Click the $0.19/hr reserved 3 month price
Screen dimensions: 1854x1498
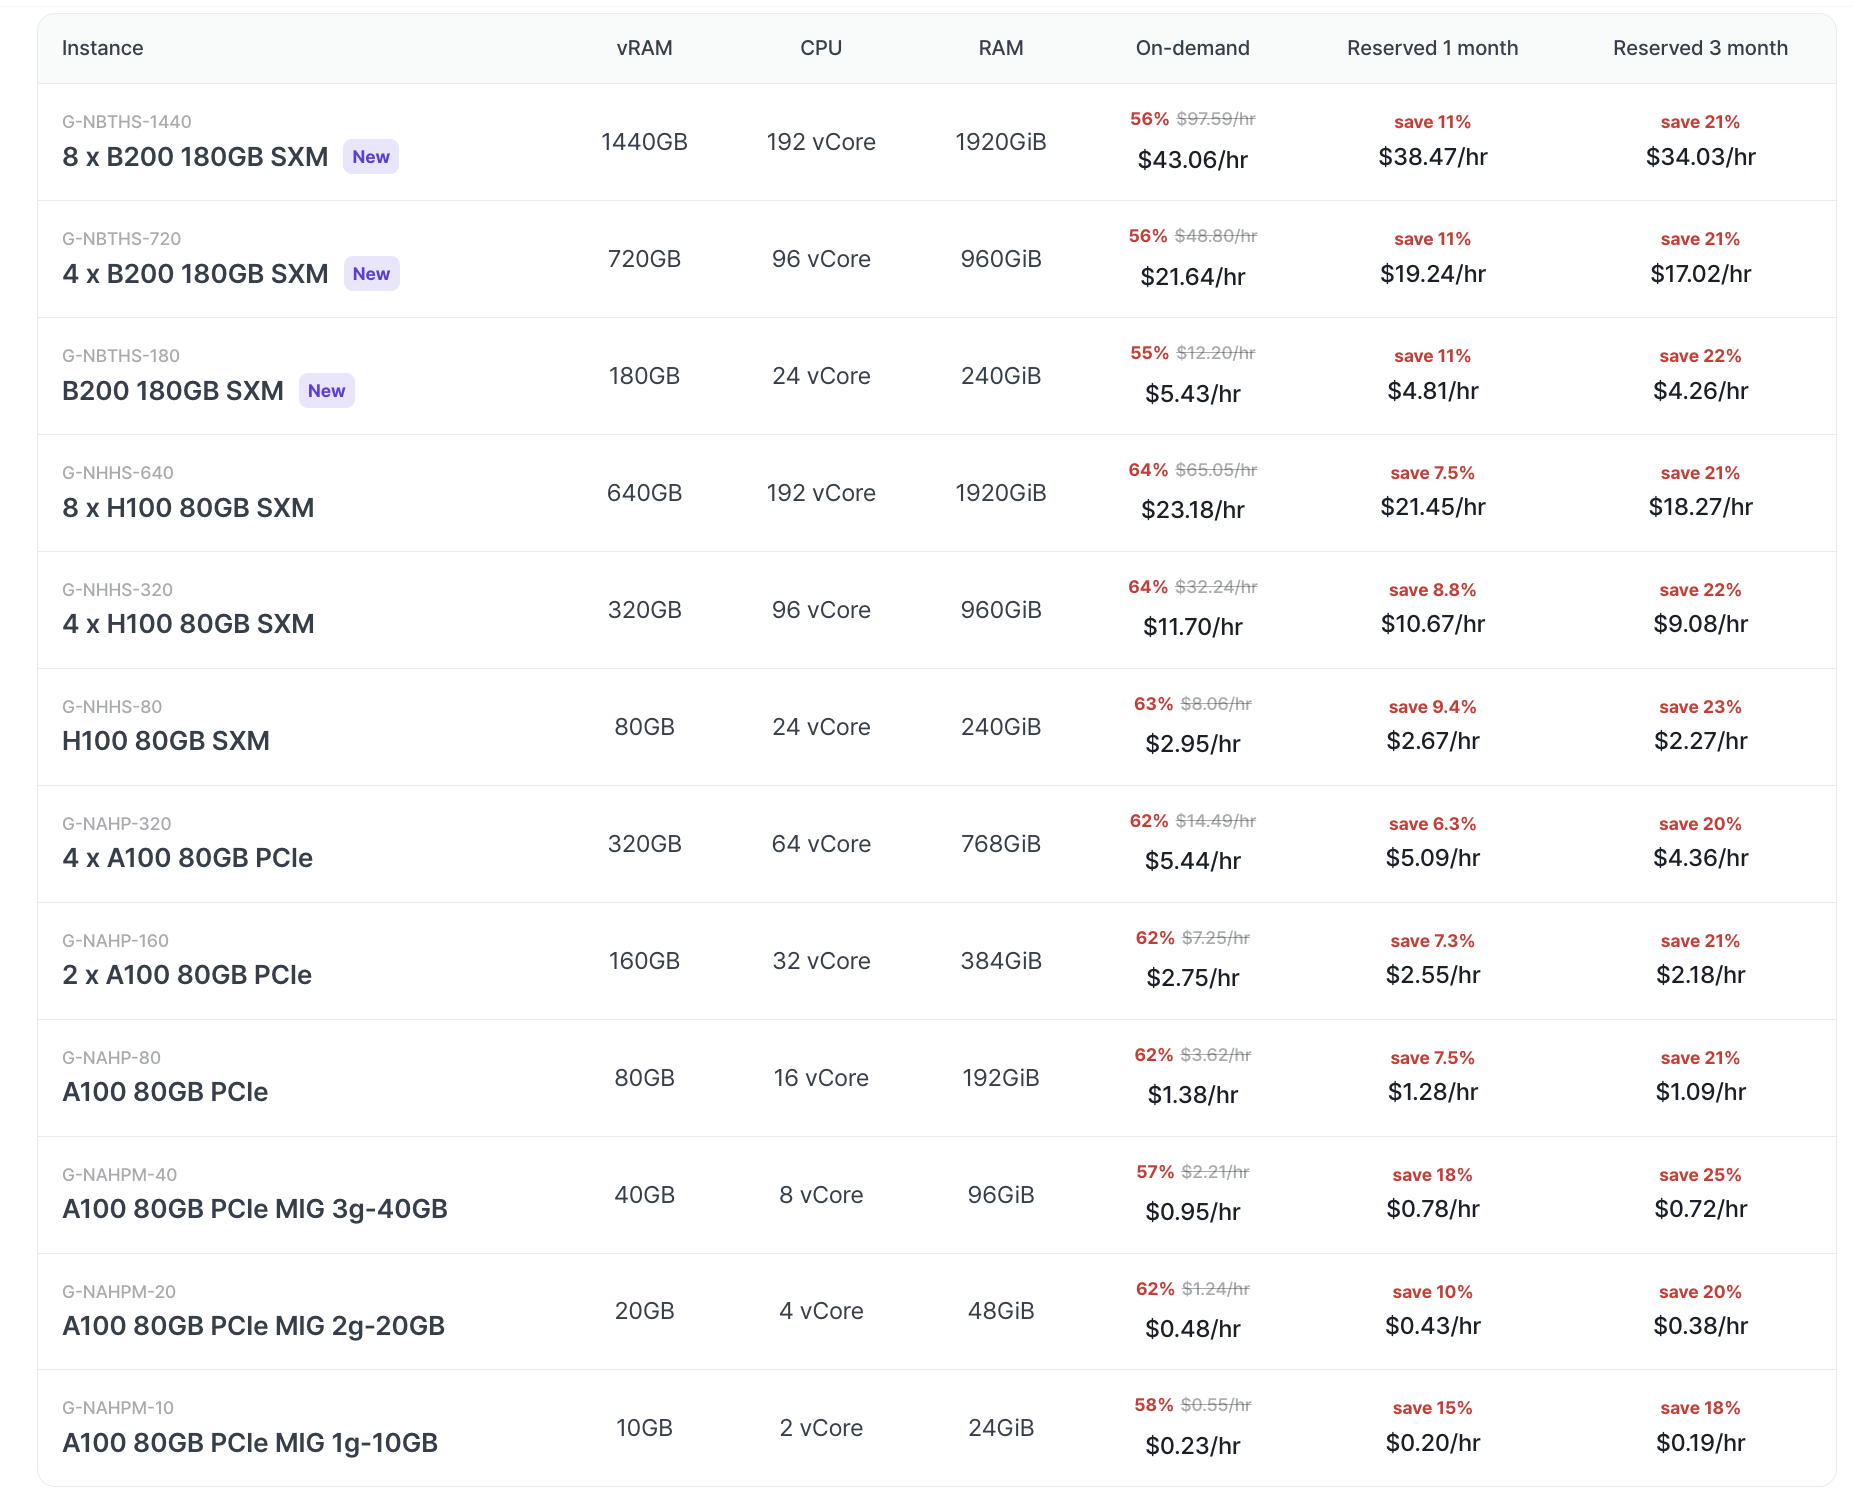1700,1443
